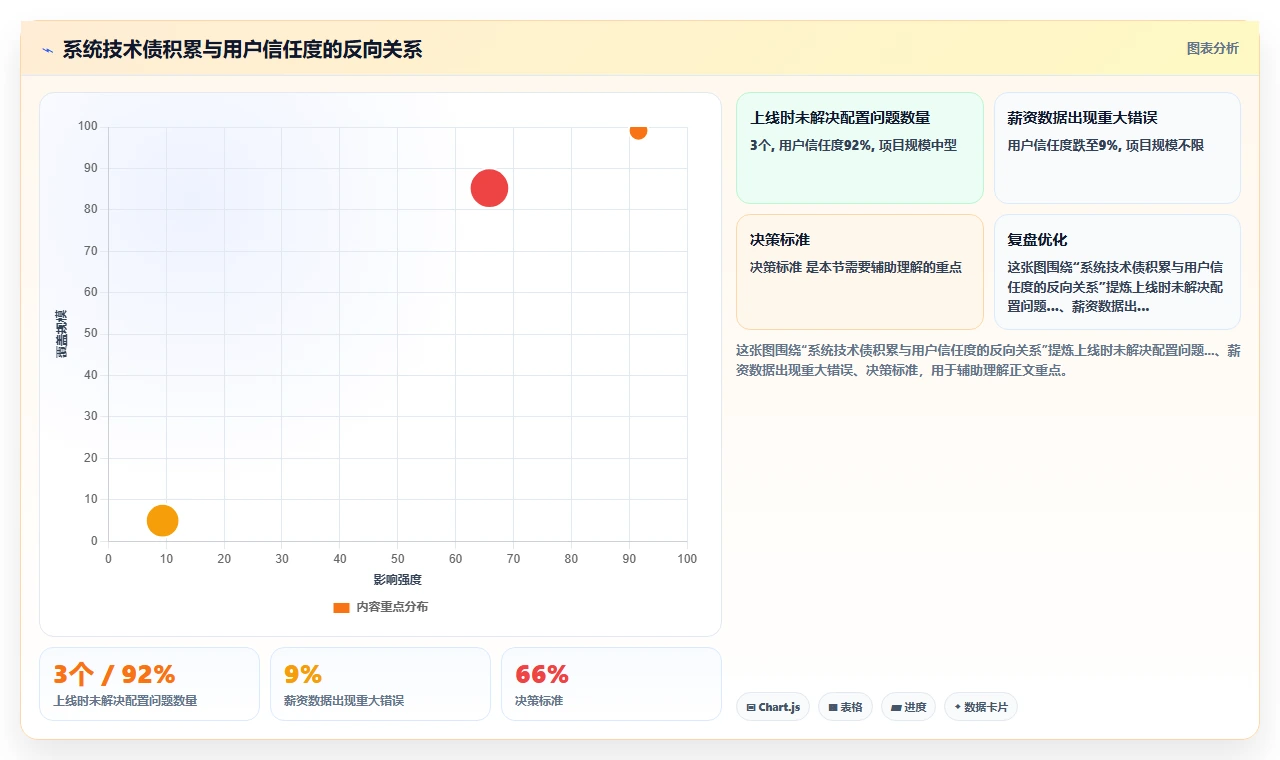Image resolution: width=1280 pixels, height=760 pixels.
Task: Click the 决策标准 label under 66%
Action: click(539, 701)
